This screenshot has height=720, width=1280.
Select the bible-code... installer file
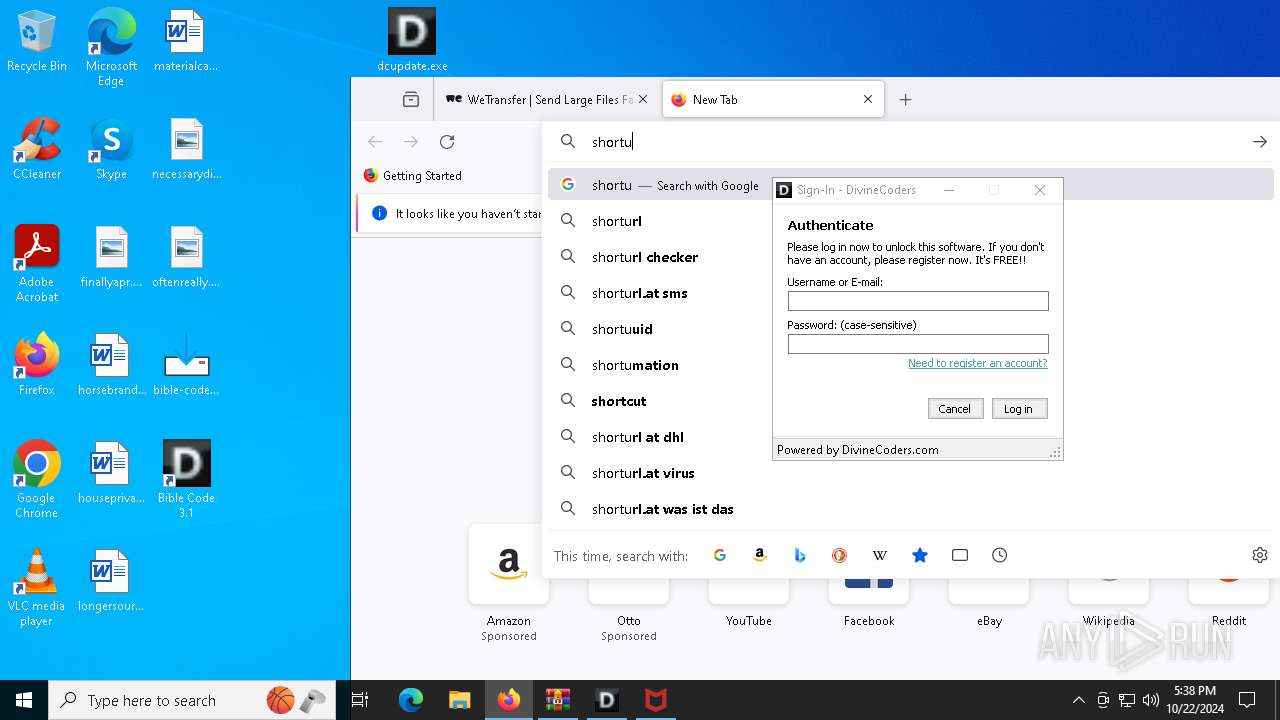[x=186, y=366]
